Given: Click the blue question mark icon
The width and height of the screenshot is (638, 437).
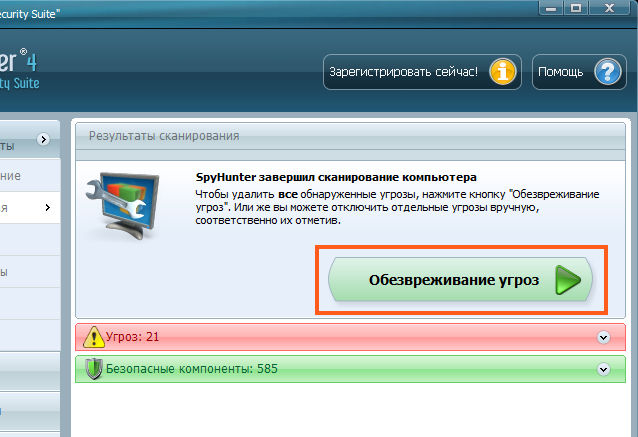Looking at the screenshot, I should 607,72.
